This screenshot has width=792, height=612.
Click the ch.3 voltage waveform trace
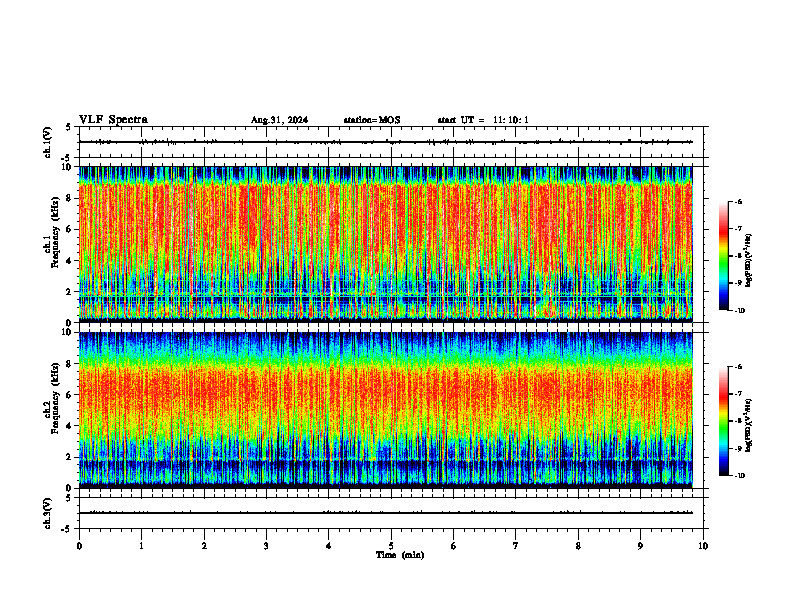[385, 513]
